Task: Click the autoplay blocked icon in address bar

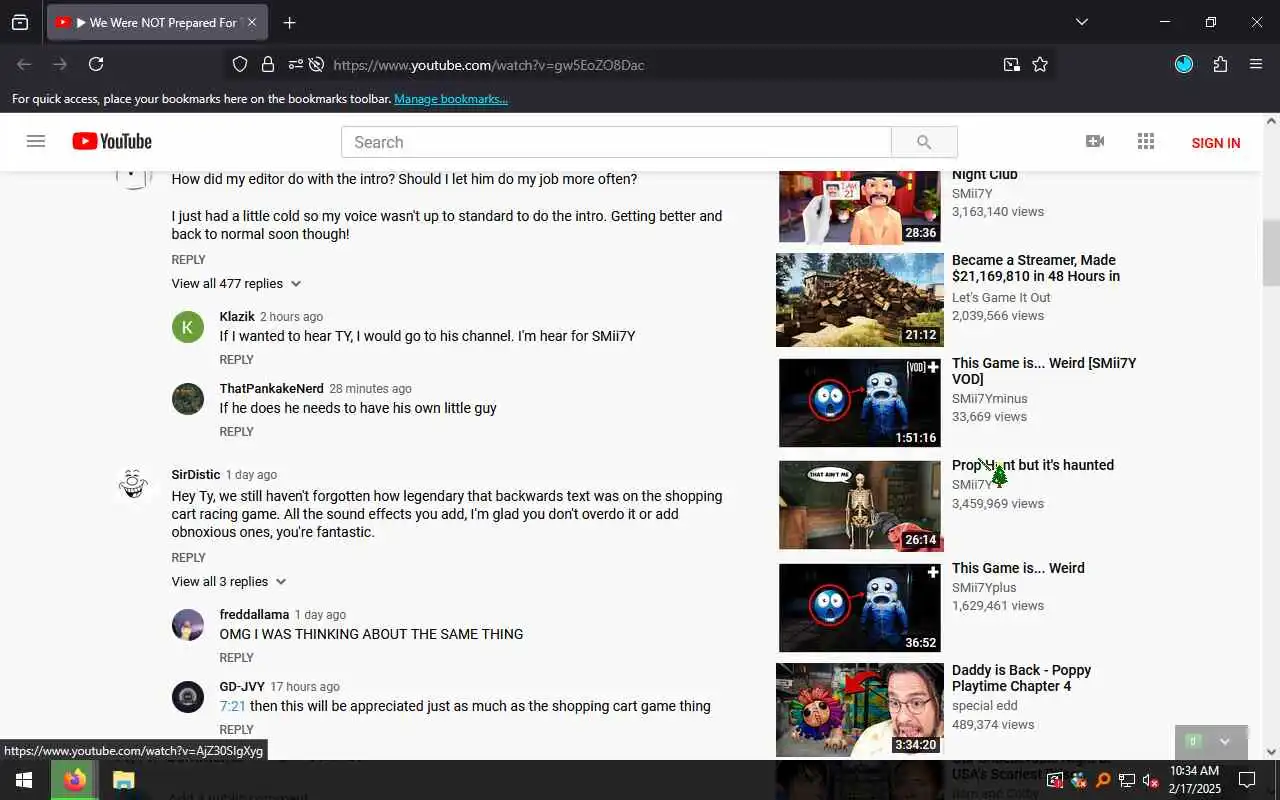Action: click(x=316, y=64)
